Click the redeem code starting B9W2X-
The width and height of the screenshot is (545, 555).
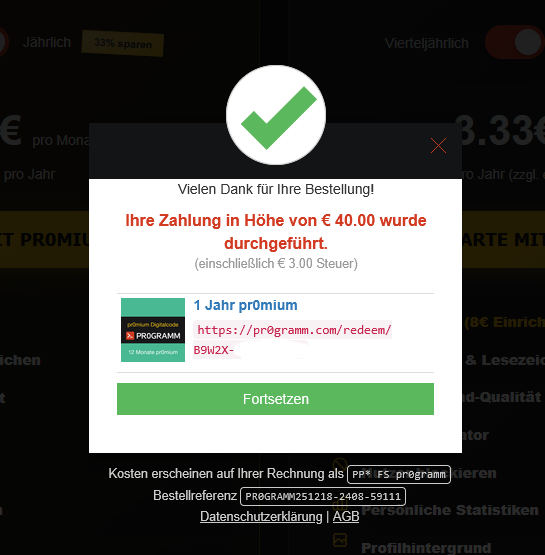tap(251, 350)
